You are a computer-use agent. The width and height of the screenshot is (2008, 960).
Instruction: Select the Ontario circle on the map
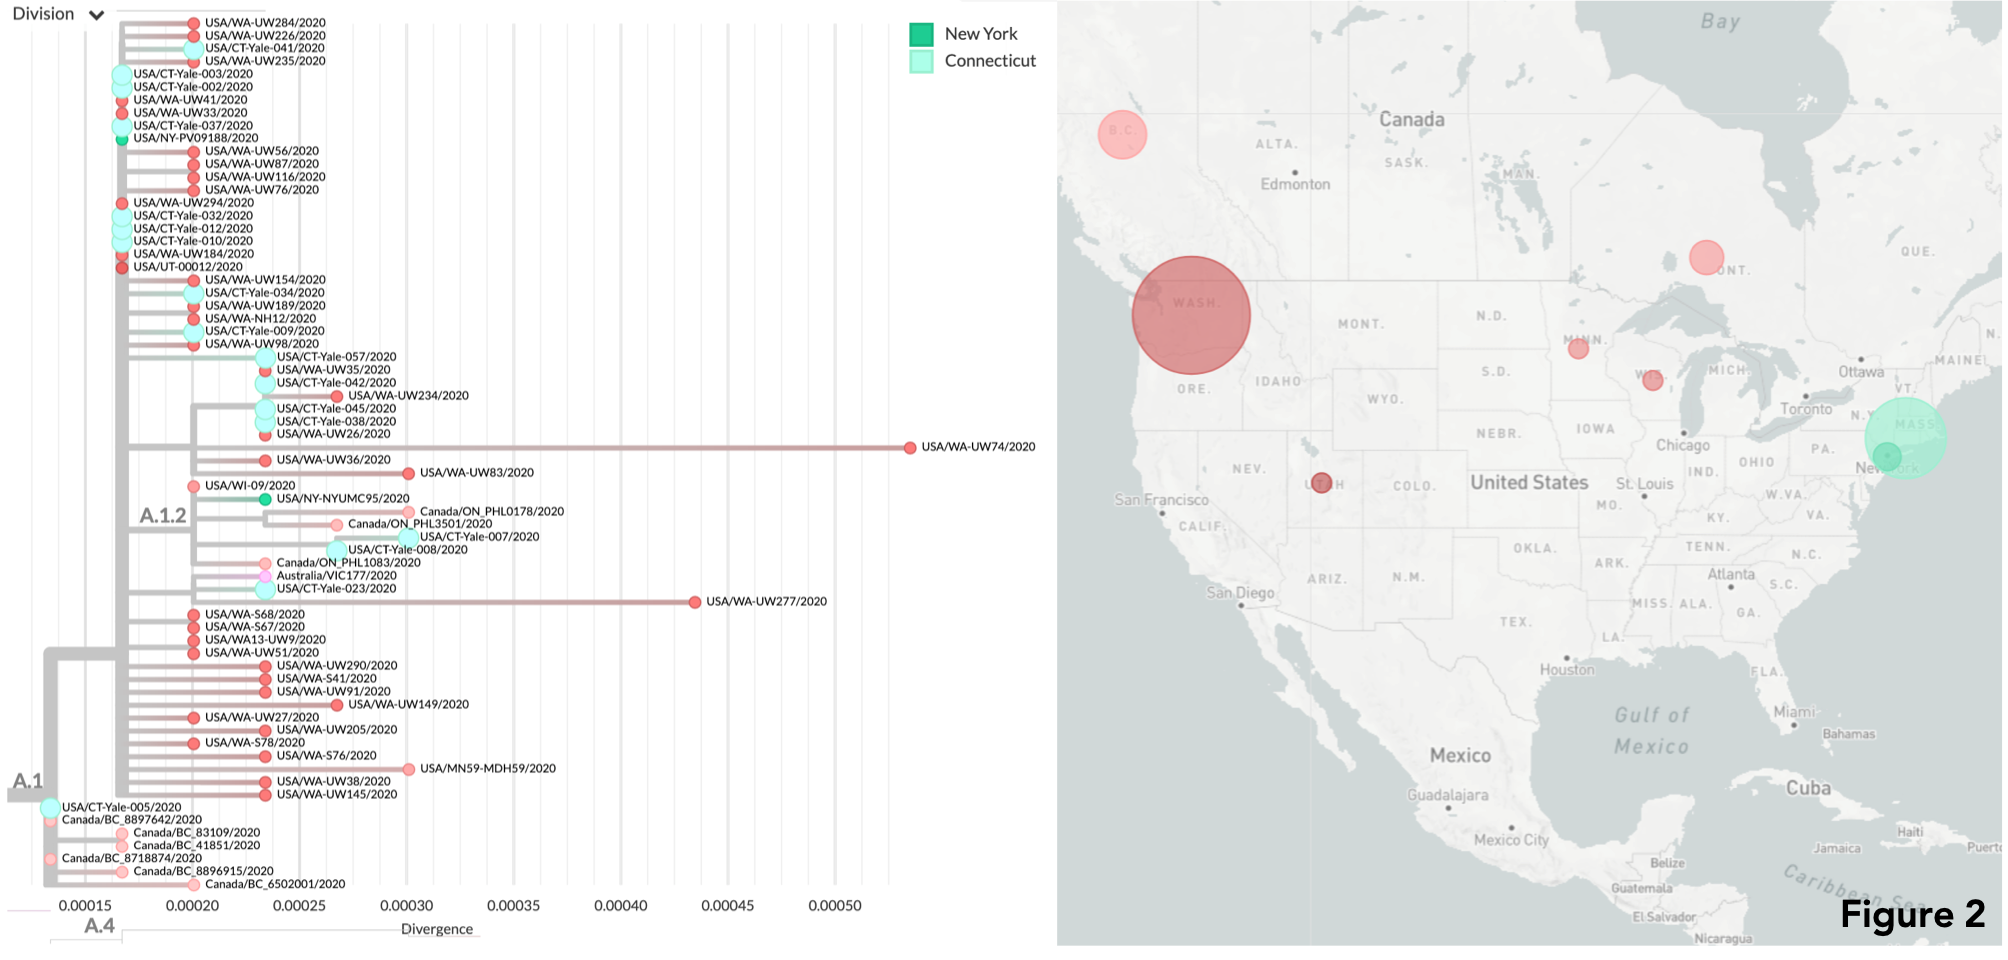click(x=1706, y=257)
